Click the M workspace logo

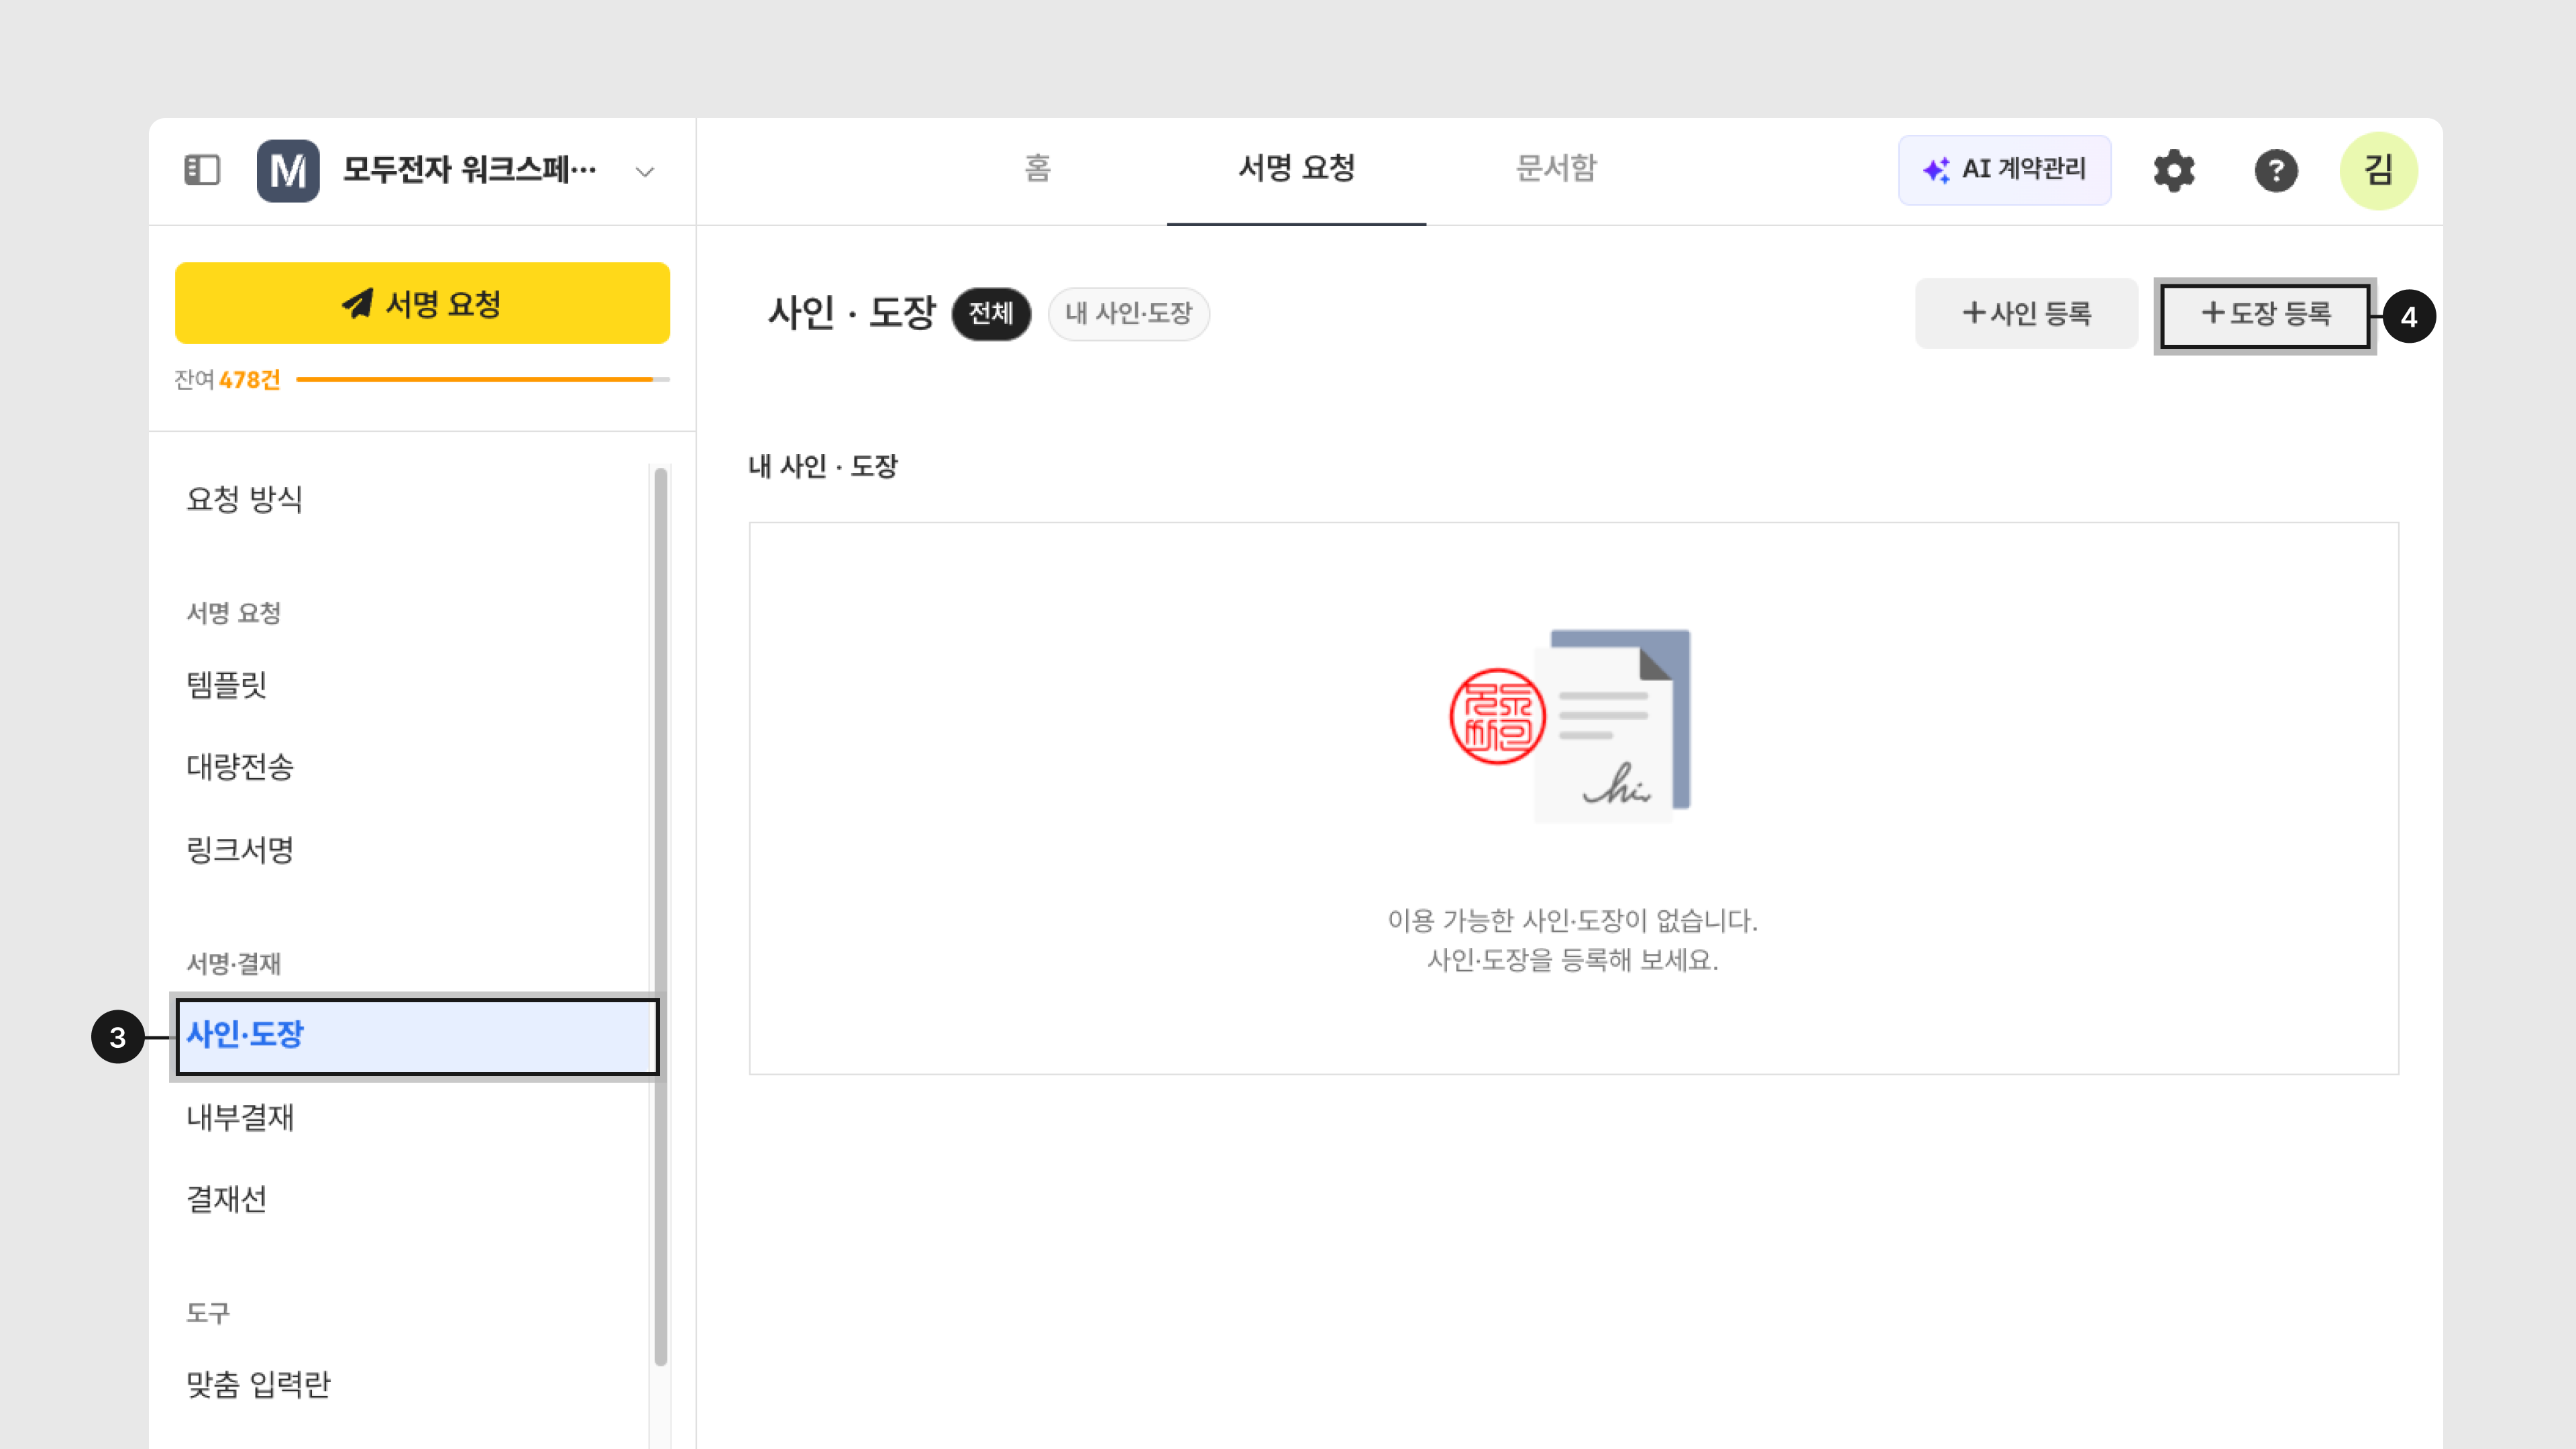tap(288, 170)
